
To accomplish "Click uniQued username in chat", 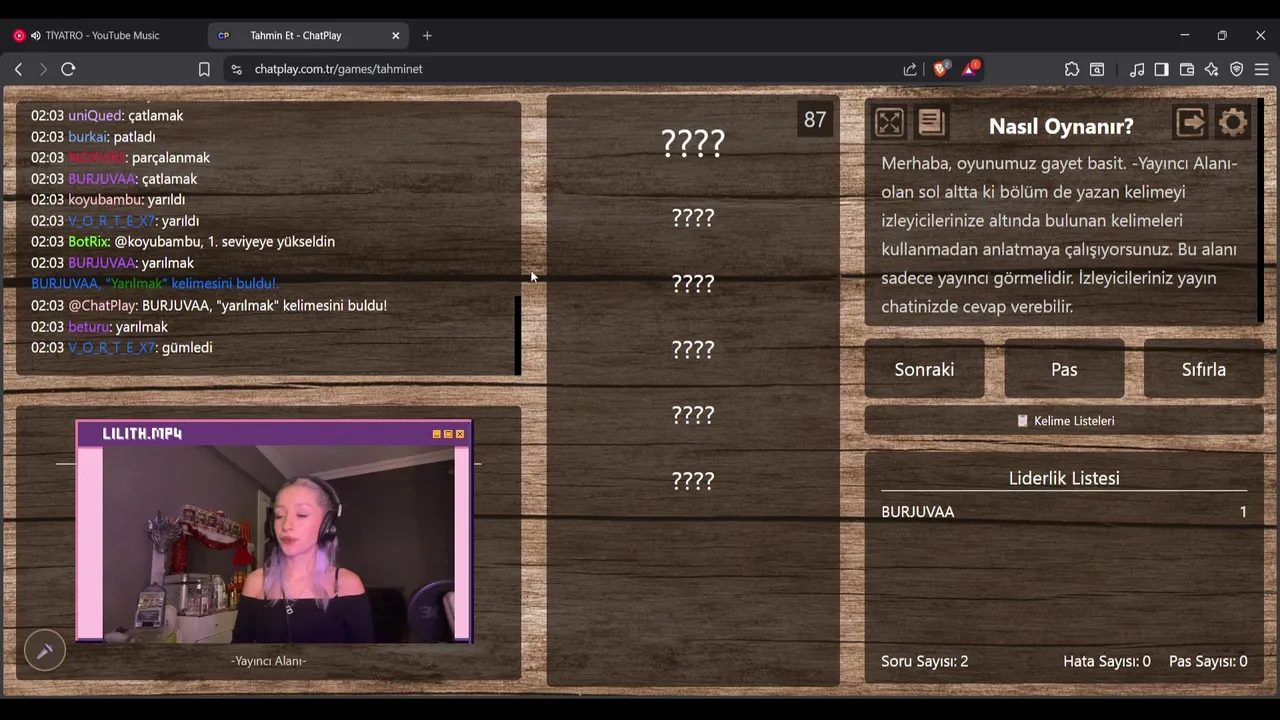I will click(95, 116).
